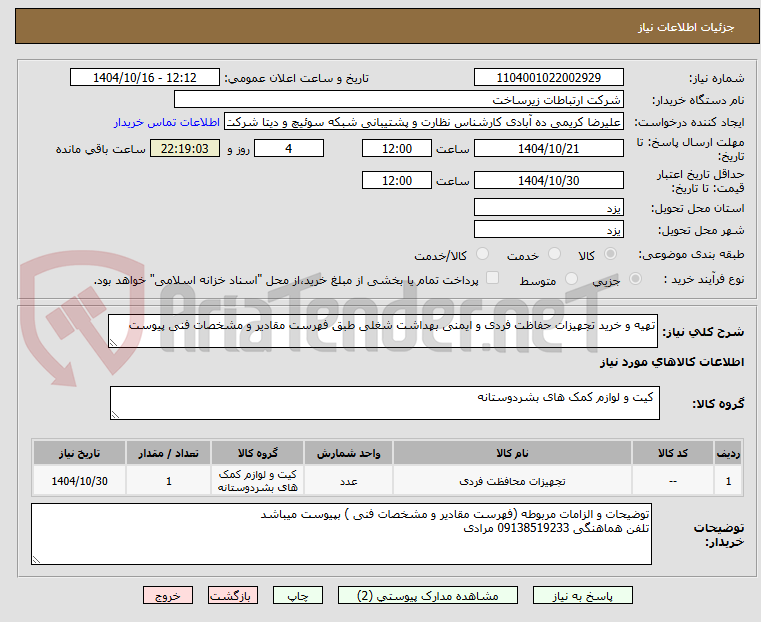Click the remaining time field 22:19:03
The height and width of the screenshot is (622, 761).
point(184,148)
